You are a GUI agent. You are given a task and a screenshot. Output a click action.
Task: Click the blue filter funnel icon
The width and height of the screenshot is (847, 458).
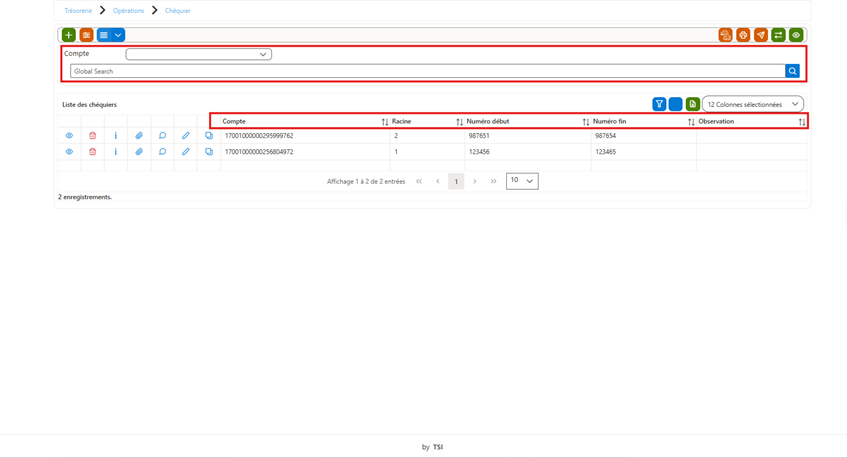point(659,104)
